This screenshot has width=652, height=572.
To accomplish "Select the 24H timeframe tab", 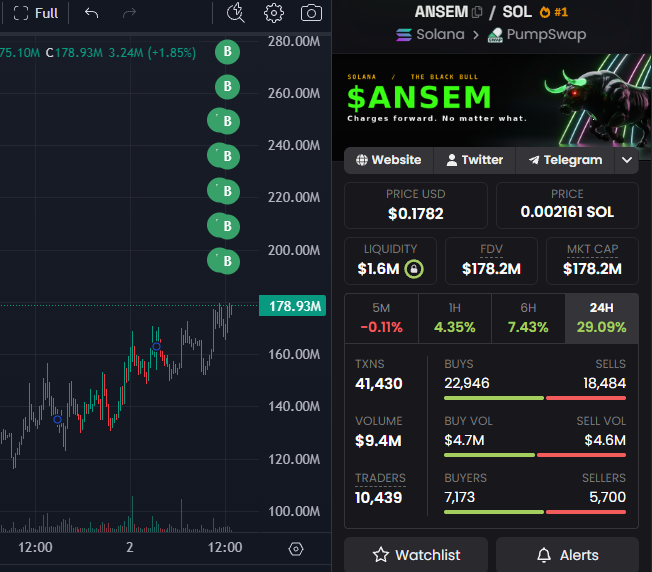I will (x=601, y=318).
